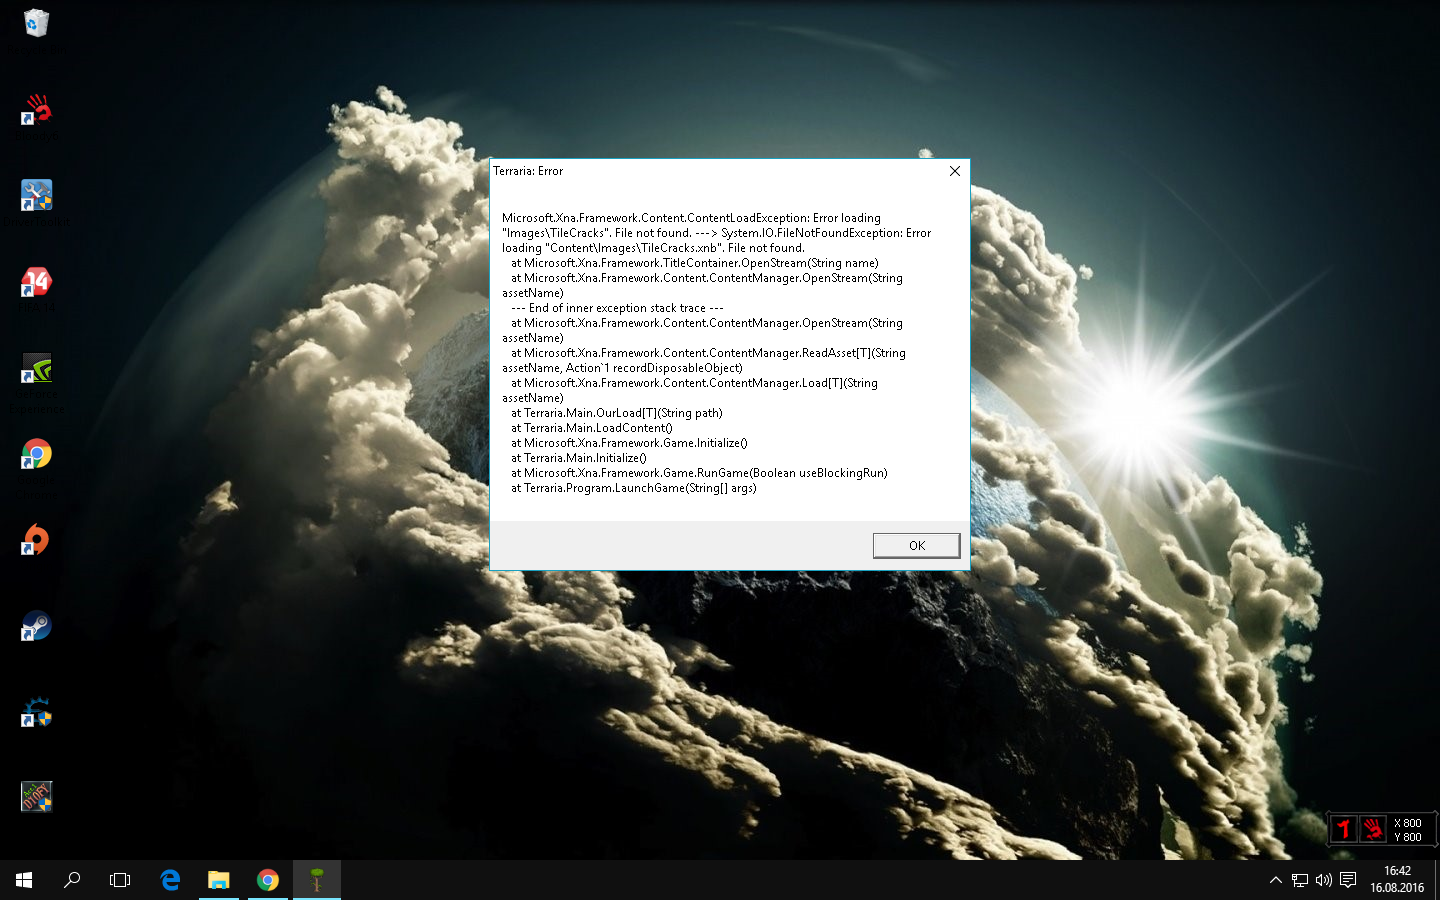Open Task View on the taskbar
The image size is (1440, 900).
120,880
